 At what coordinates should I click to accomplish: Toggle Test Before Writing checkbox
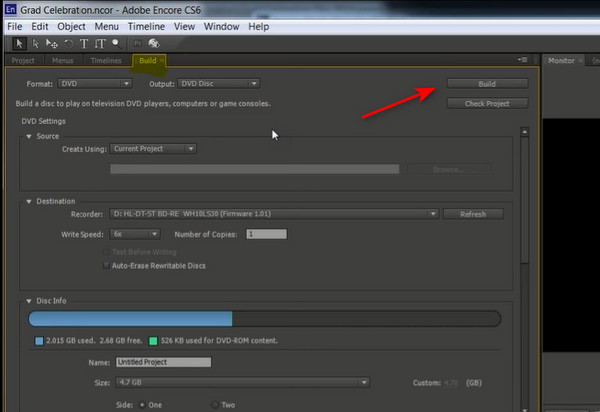click(107, 252)
